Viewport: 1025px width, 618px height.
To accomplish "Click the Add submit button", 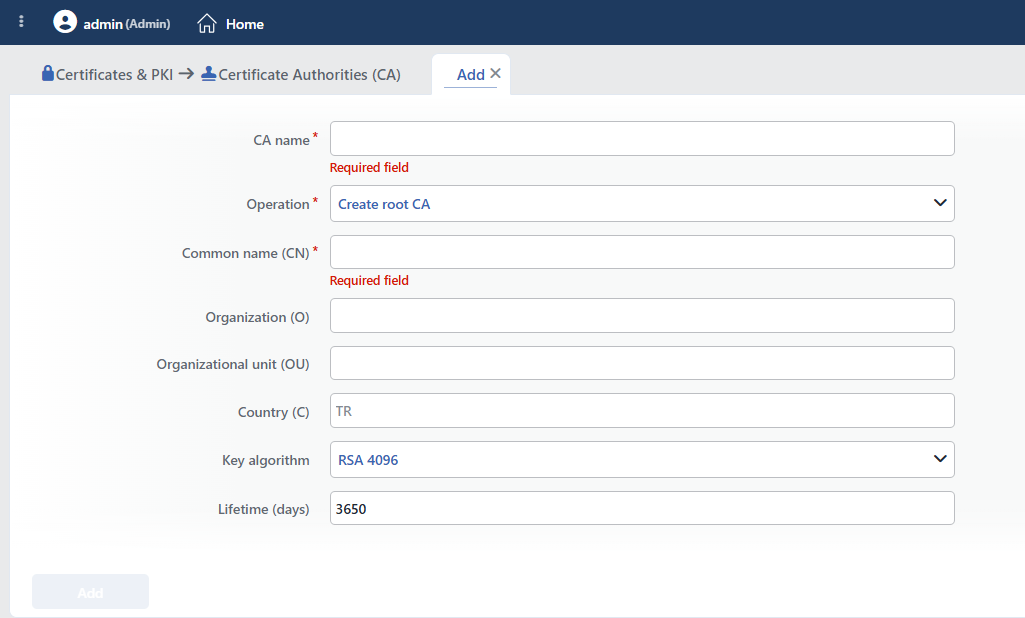I will (90, 592).
